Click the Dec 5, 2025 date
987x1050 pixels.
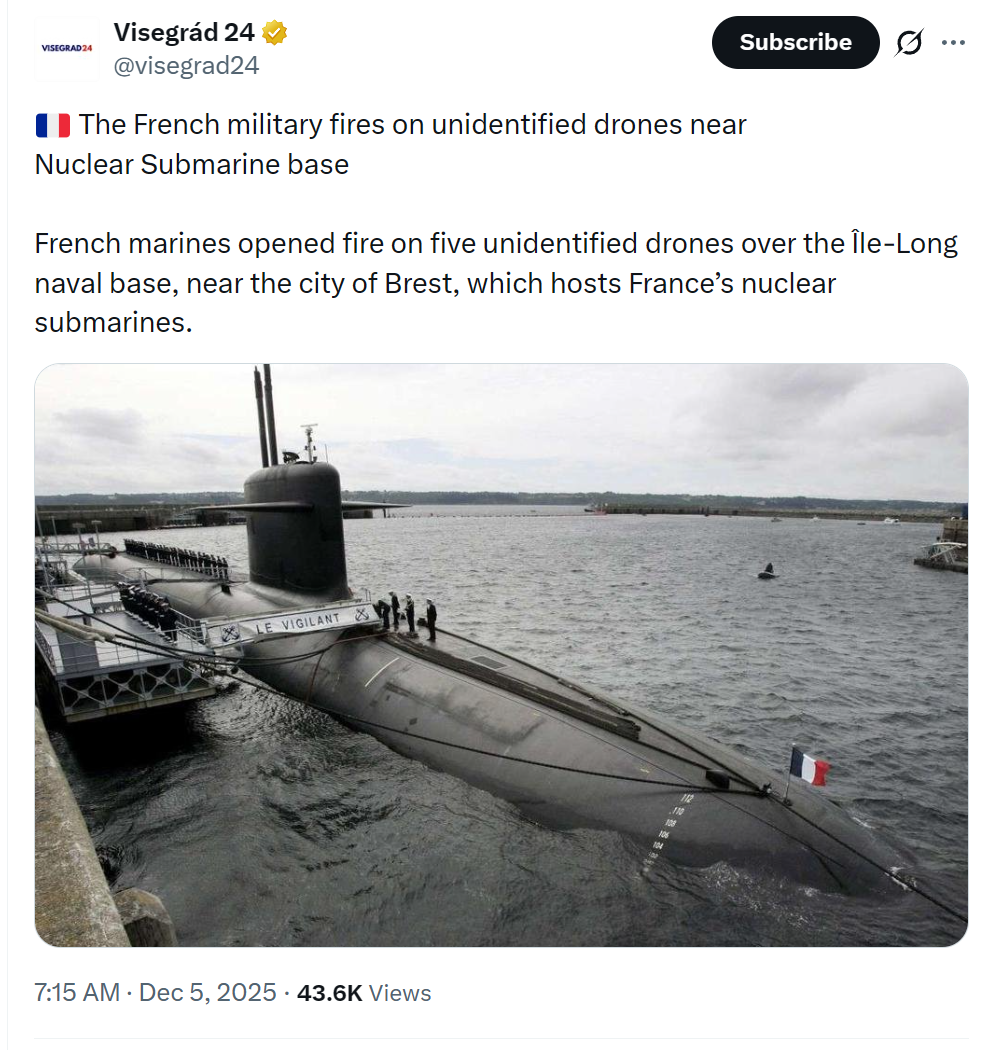[207, 993]
